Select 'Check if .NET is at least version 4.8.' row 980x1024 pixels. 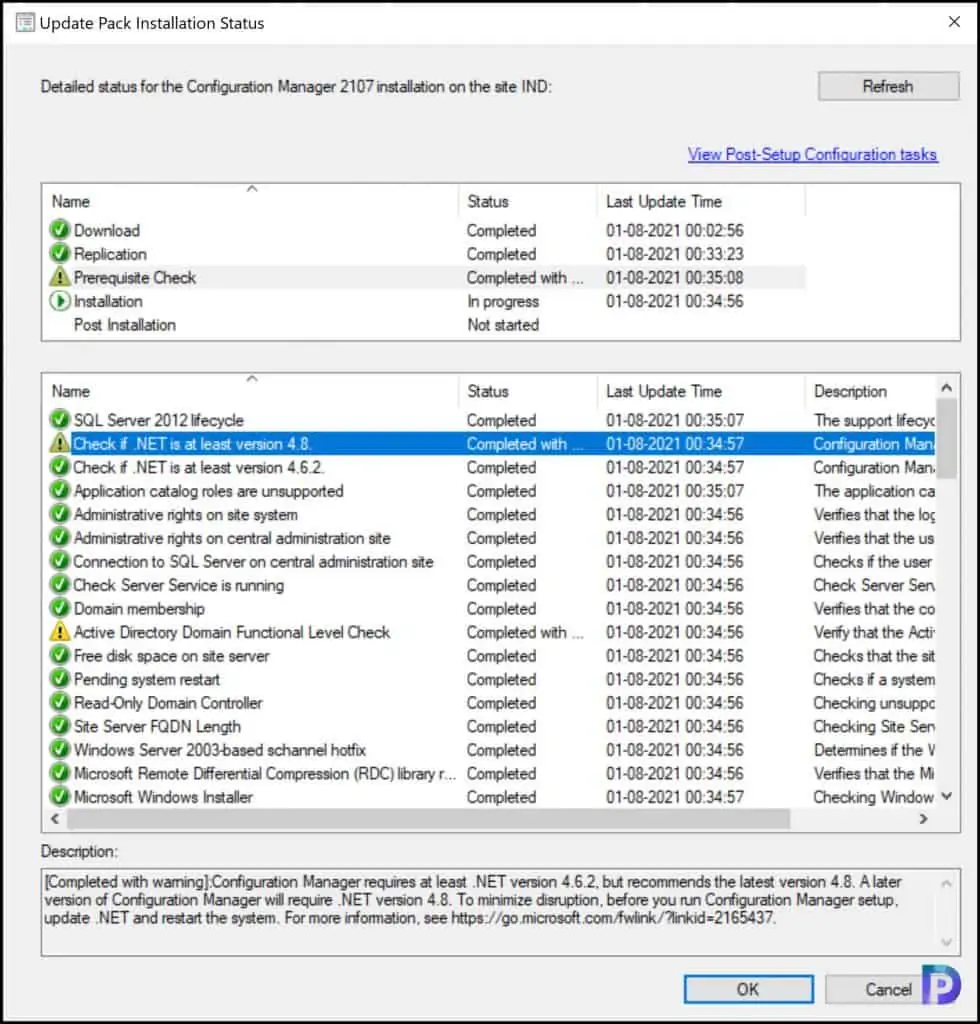[491, 443]
